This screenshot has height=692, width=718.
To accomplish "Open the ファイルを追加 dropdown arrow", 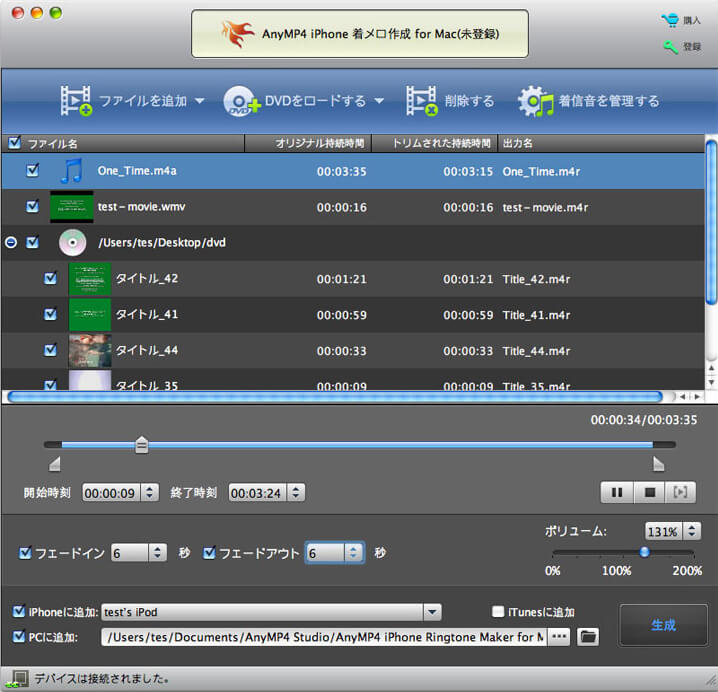I will [199, 100].
